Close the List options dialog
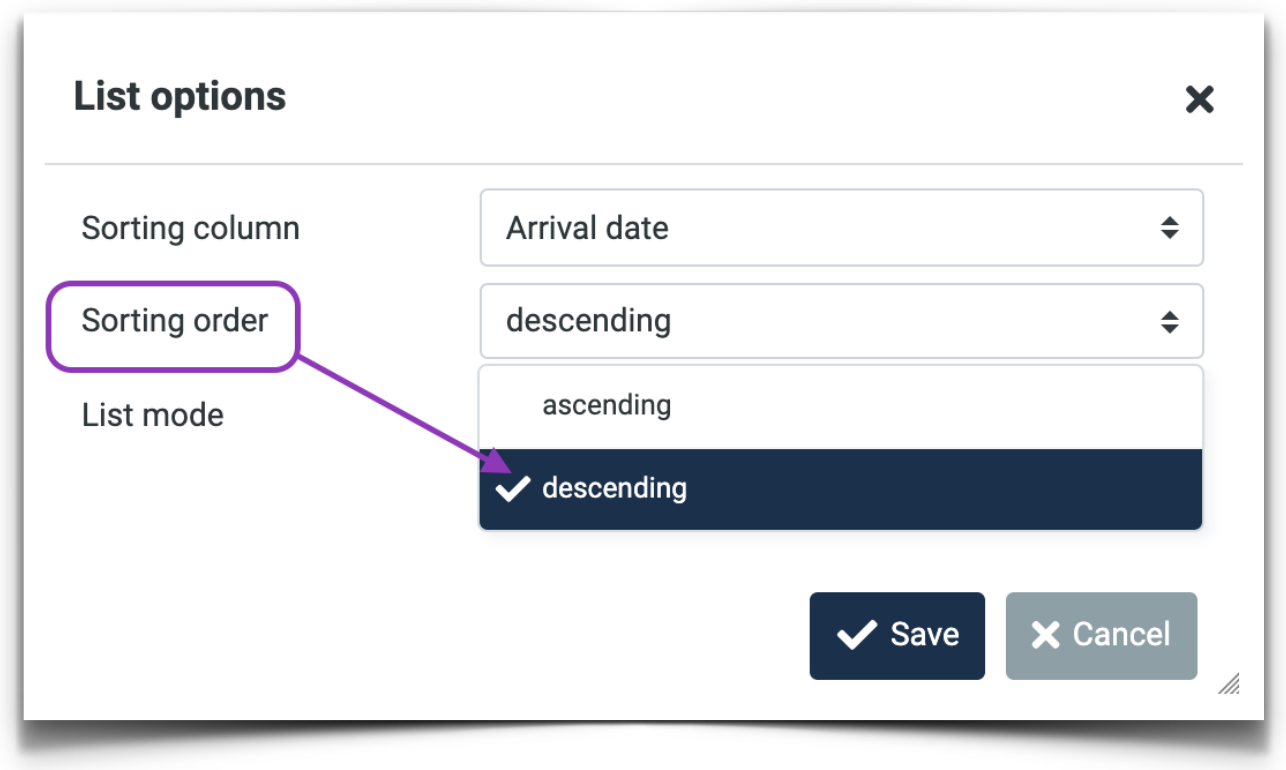This screenshot has width=1286, height=770. (x=1199, y=99)
